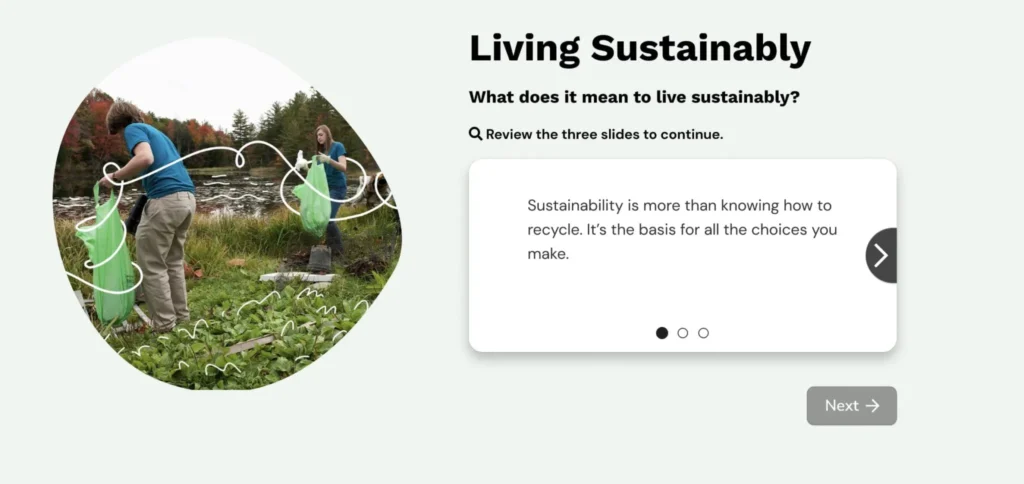Click the person in teal shirt bending over
This screenshot has height=484, width=1024.
[x=157, y=200]
